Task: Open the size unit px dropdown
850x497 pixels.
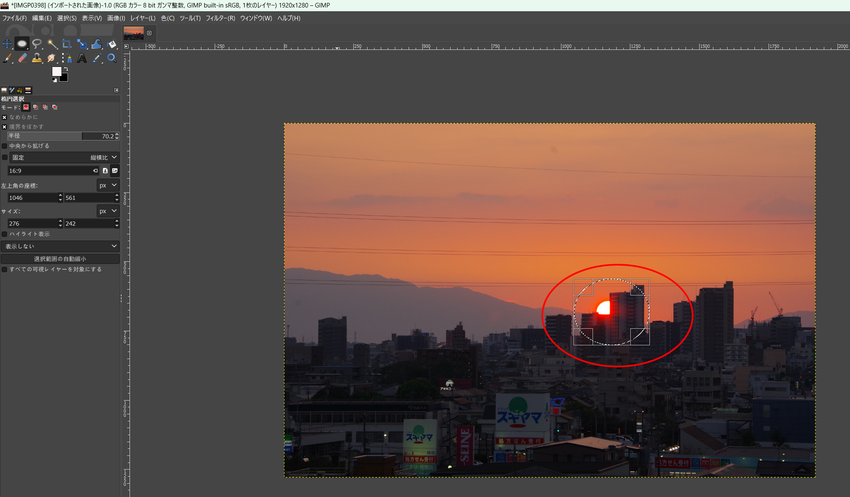Action: [x=108, y=211]
